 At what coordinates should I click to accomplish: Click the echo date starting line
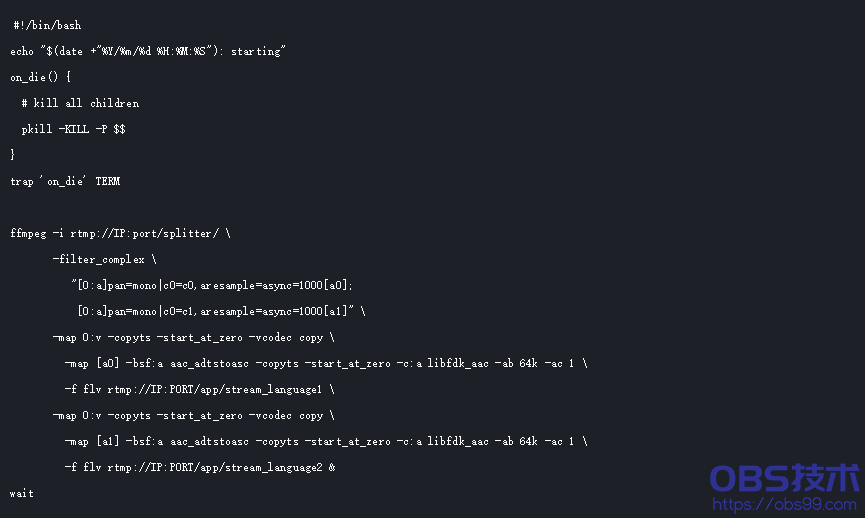point(148,51)
